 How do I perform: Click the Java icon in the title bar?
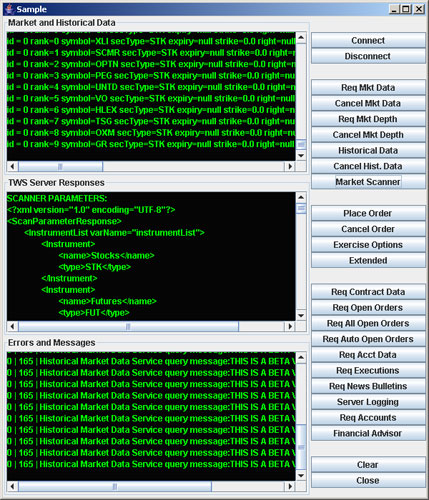[x=10, y=9]
